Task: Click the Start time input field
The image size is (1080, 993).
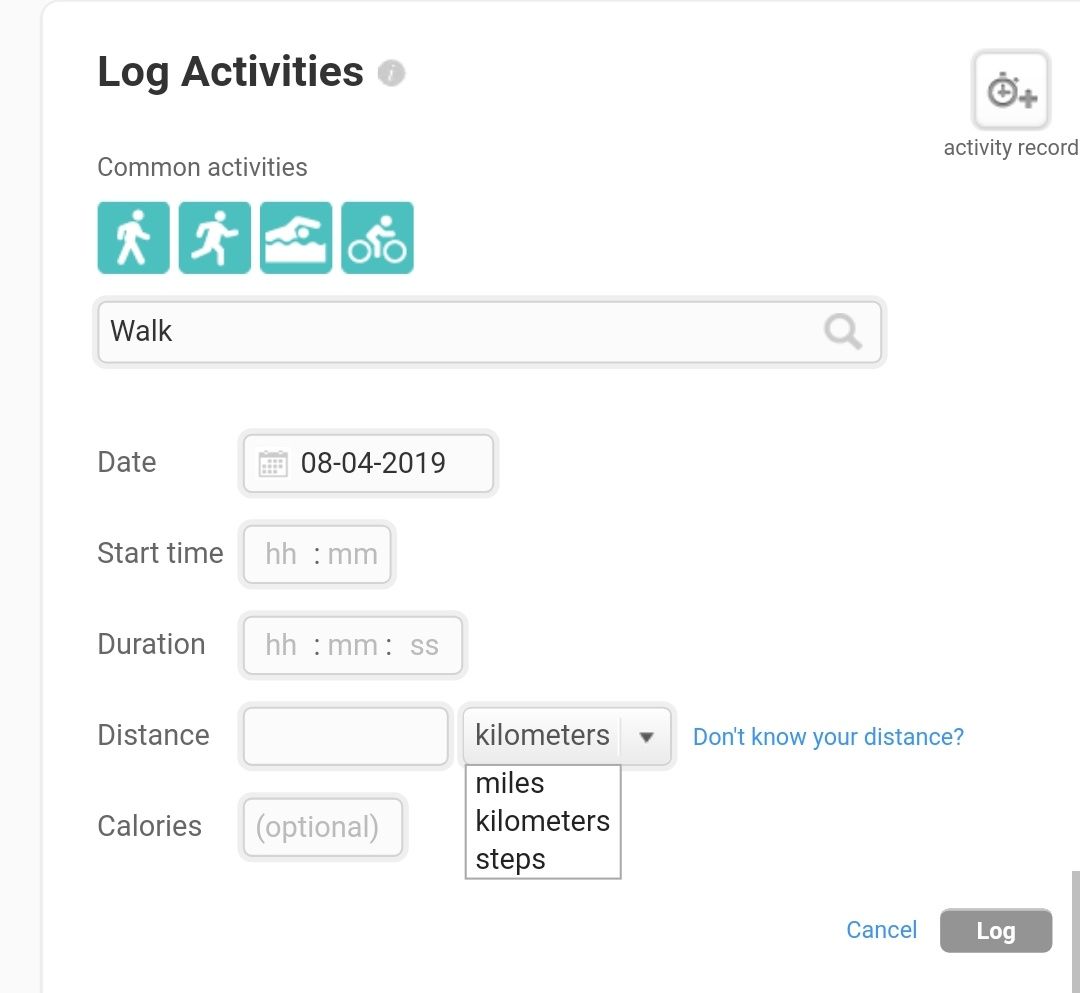Action: (x=318, y=554)
